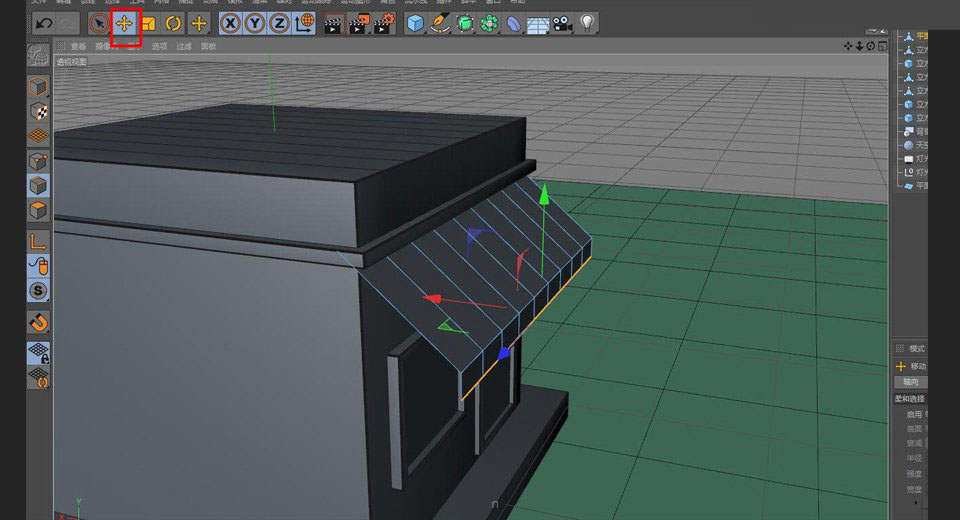Activate the Rotate tool
Image resolution: width=960 pixels, height=520 pixels.
click(173, 23)
